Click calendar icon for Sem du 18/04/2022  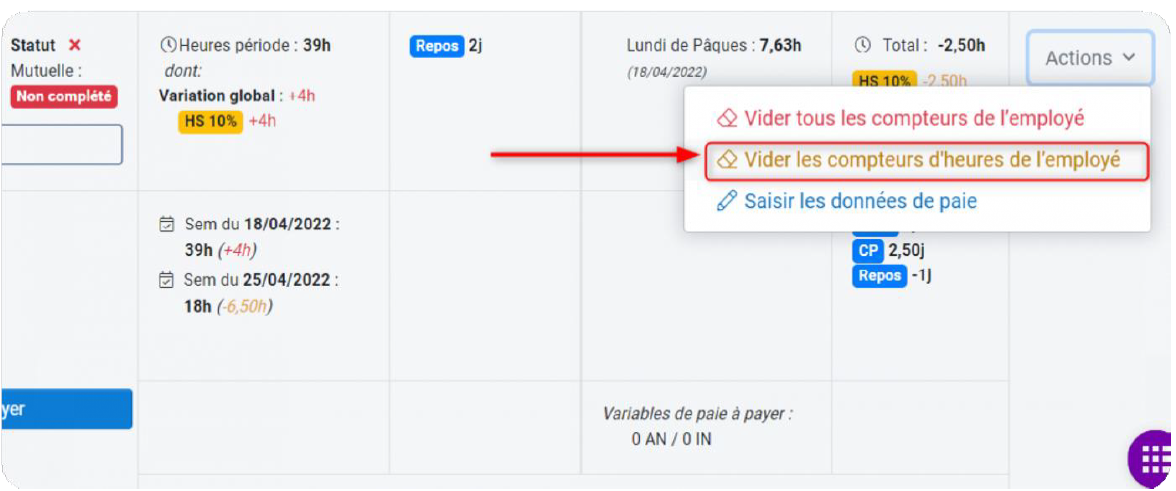(167, 224)
